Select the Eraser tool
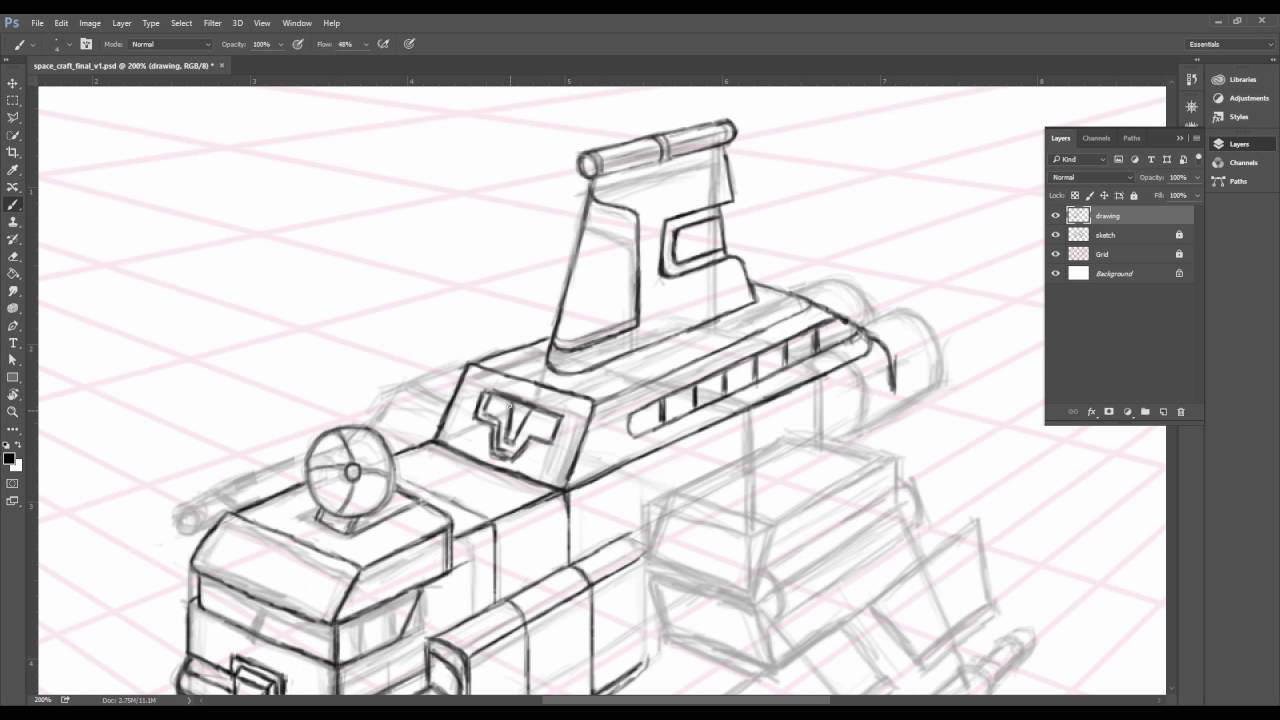Image resolution: width=1280 pixels, height=720 pixels. click(x=13, y=256)
